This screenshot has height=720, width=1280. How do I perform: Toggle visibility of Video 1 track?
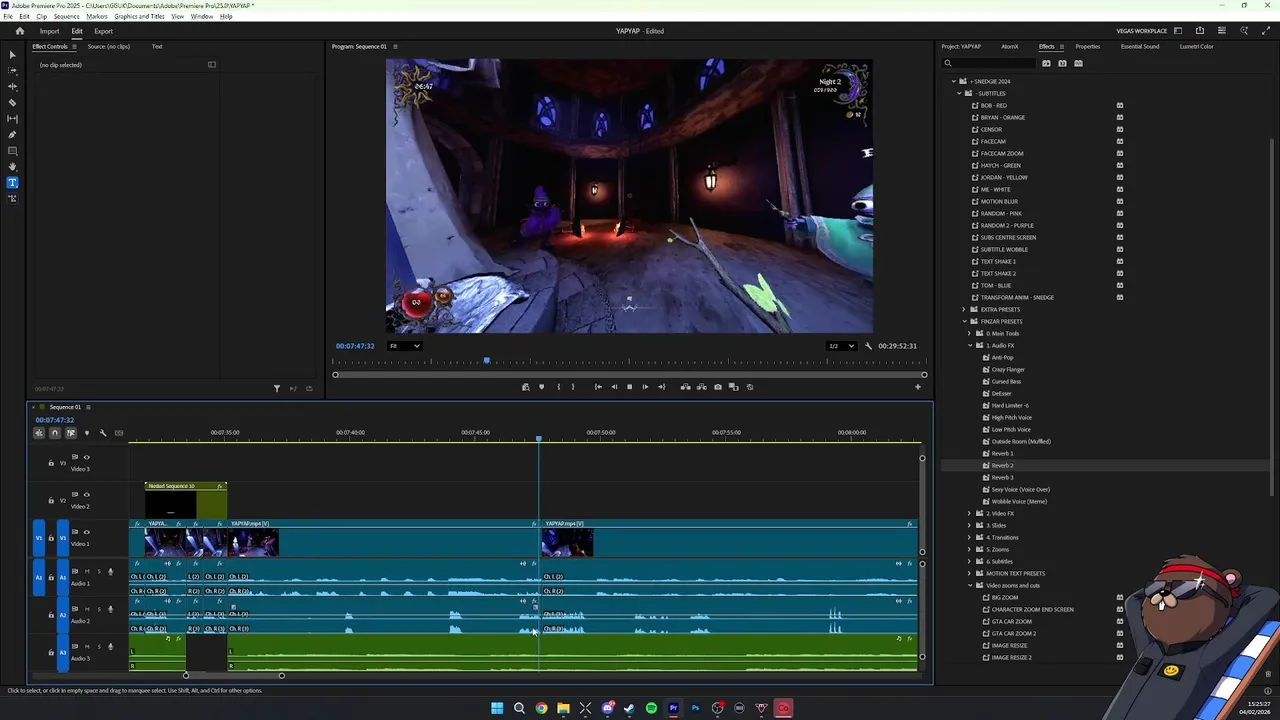pyautogui.click(x=86, y=532)
